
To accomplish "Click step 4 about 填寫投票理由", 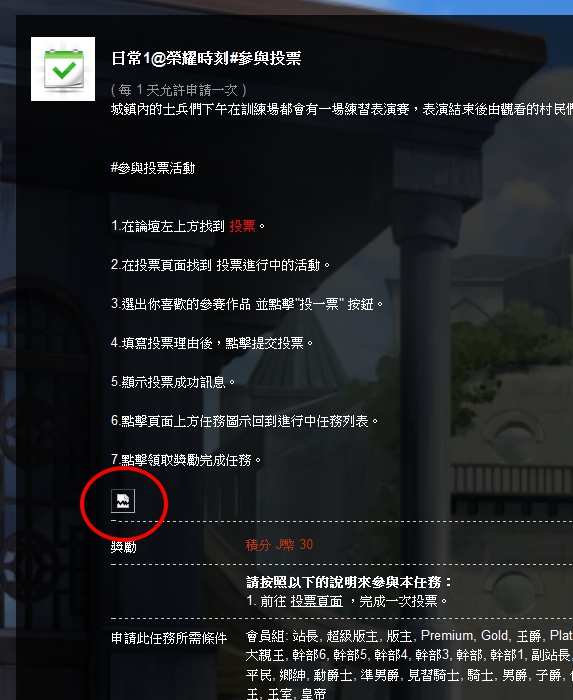I will point(212,343).
